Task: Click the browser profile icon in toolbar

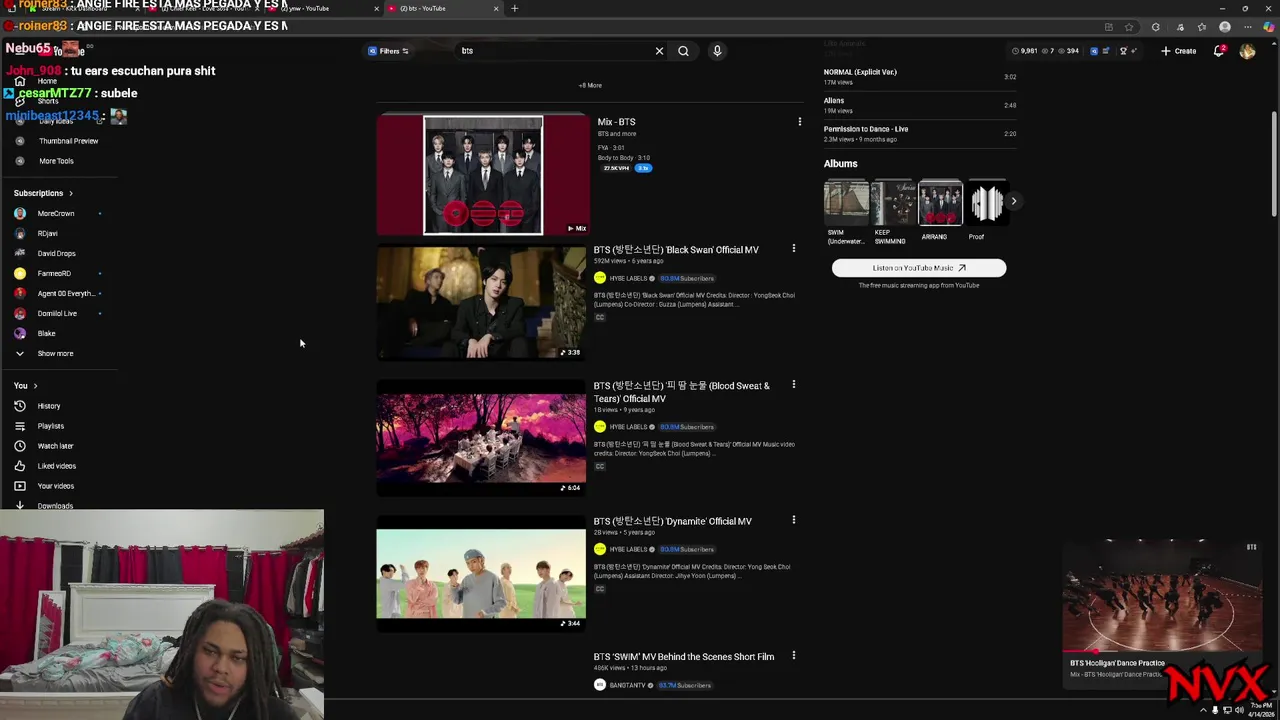Action: pos(1225,27)
